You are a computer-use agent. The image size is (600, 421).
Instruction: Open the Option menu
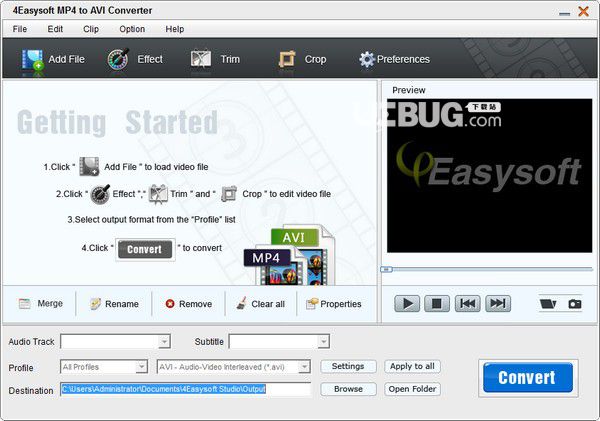click(132, 29)
